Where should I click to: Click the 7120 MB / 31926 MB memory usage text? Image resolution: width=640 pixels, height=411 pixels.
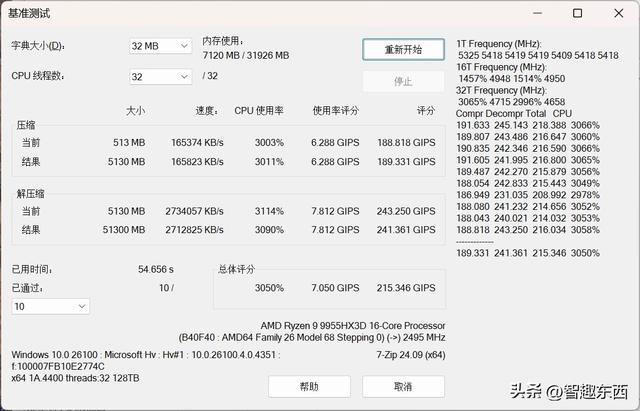tap(246, 56)
